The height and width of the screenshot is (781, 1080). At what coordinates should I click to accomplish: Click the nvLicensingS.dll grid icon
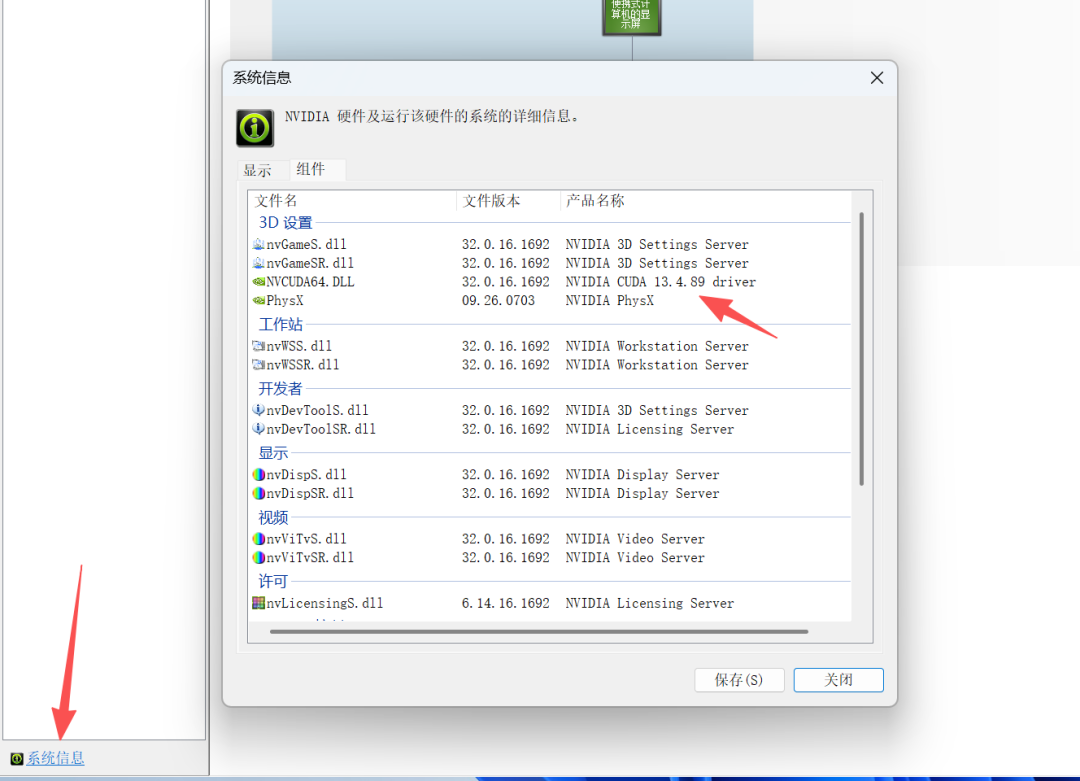coord(258,603)
